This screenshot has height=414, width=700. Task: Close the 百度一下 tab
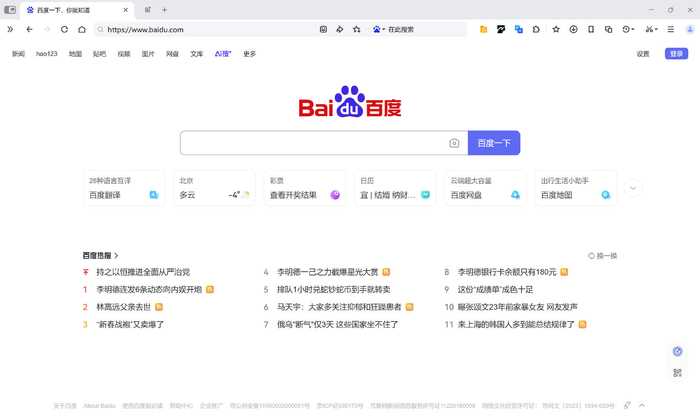[x=126, y=10]
